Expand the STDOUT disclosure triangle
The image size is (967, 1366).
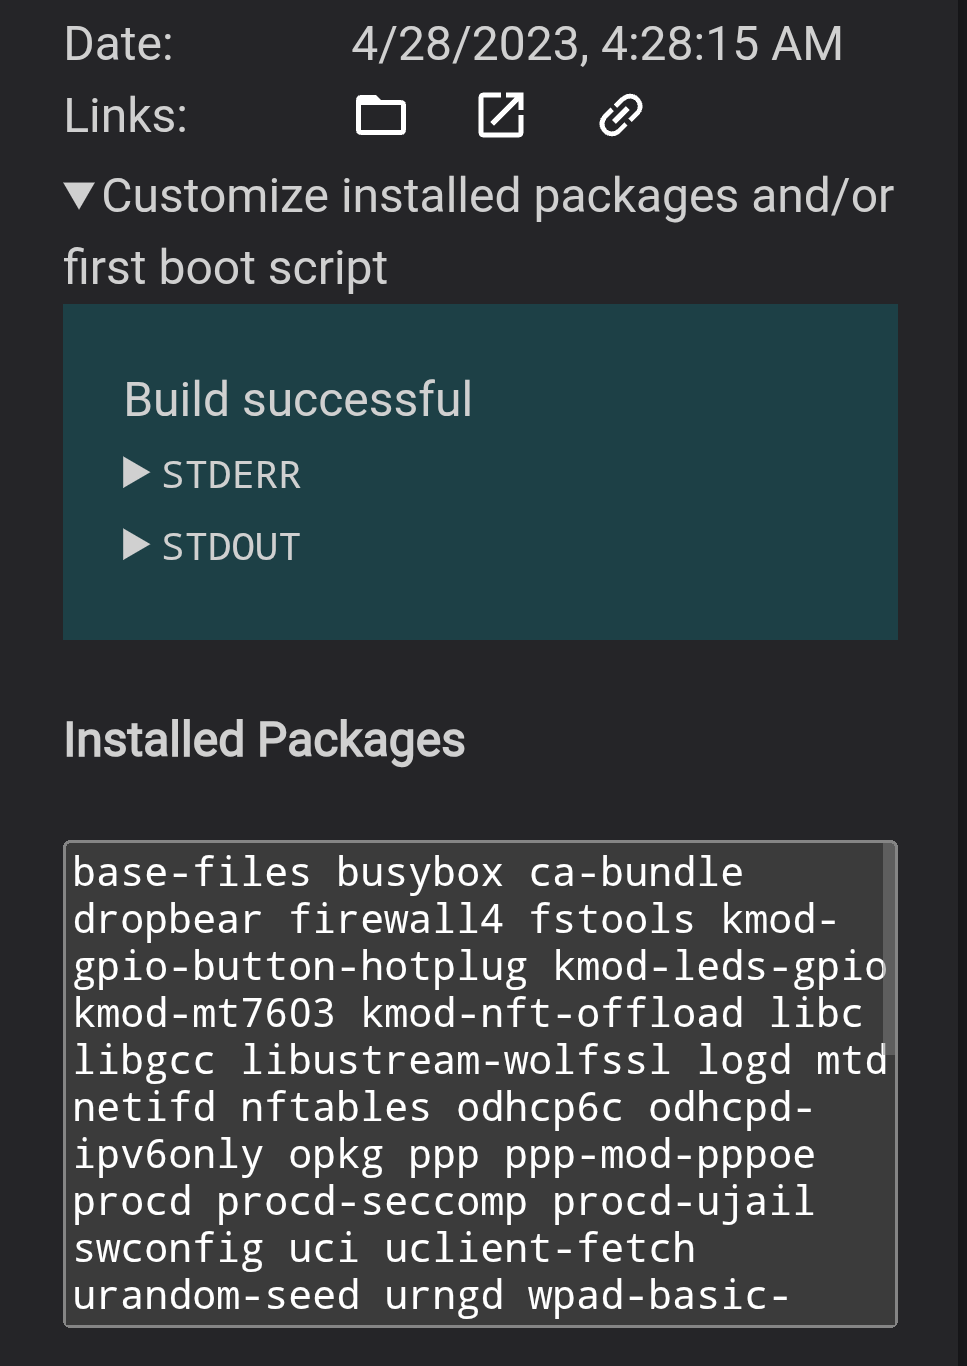tap(136, 545)
